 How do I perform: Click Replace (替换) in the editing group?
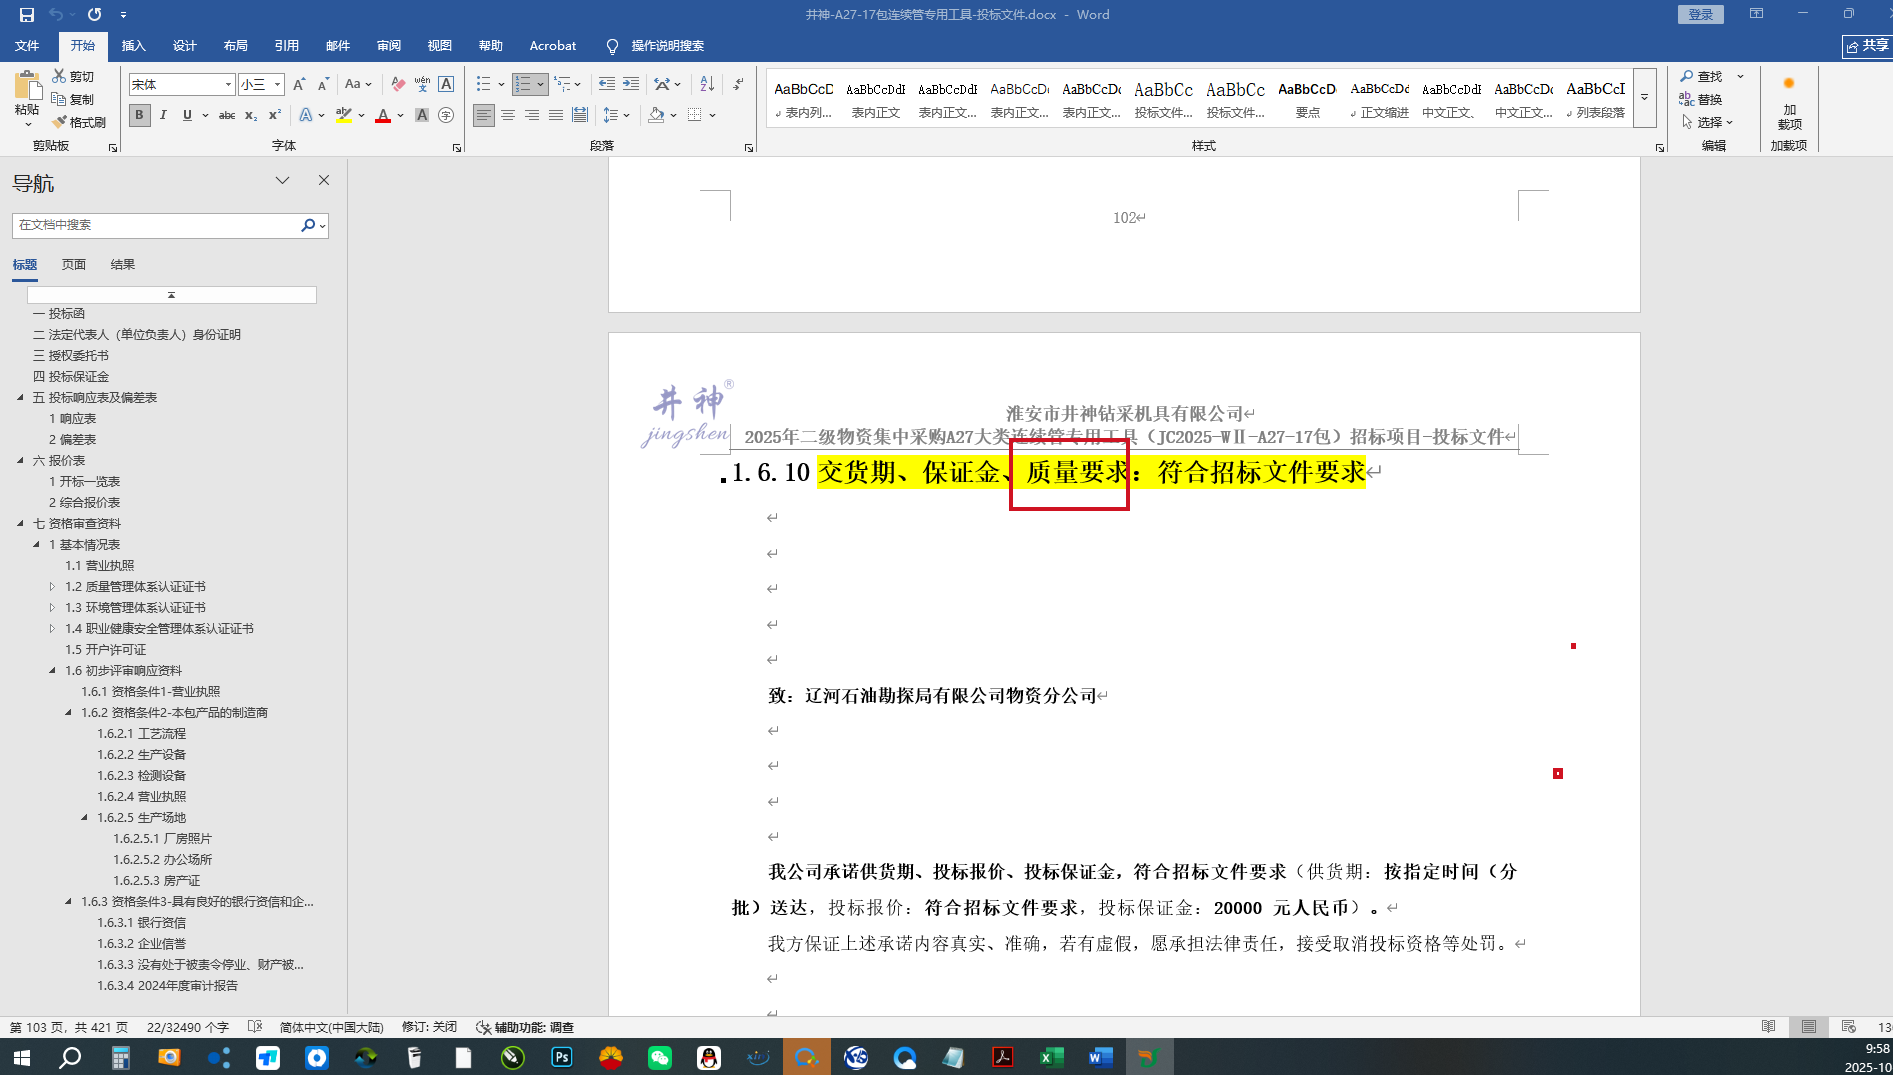pos(1701,99)
